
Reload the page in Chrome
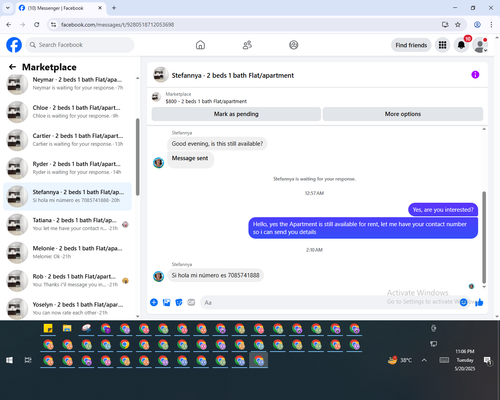click(37, 24)
